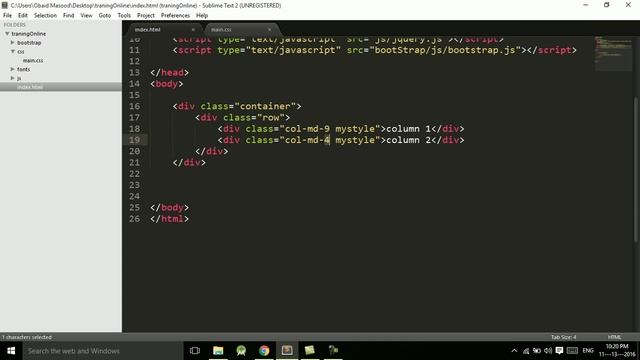640x360 pixels.
Task: Open the Project menu
Action: (x=146, y=16)
